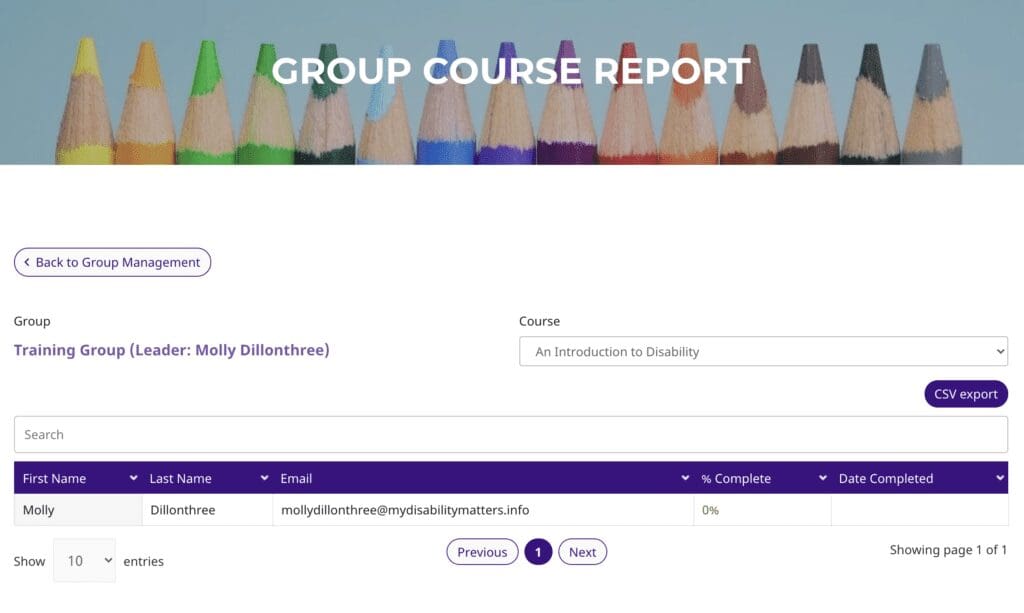Screen dimensions: 1024x613
Task: Open the Date Completed sort chevron
Action: pos(999,478)
